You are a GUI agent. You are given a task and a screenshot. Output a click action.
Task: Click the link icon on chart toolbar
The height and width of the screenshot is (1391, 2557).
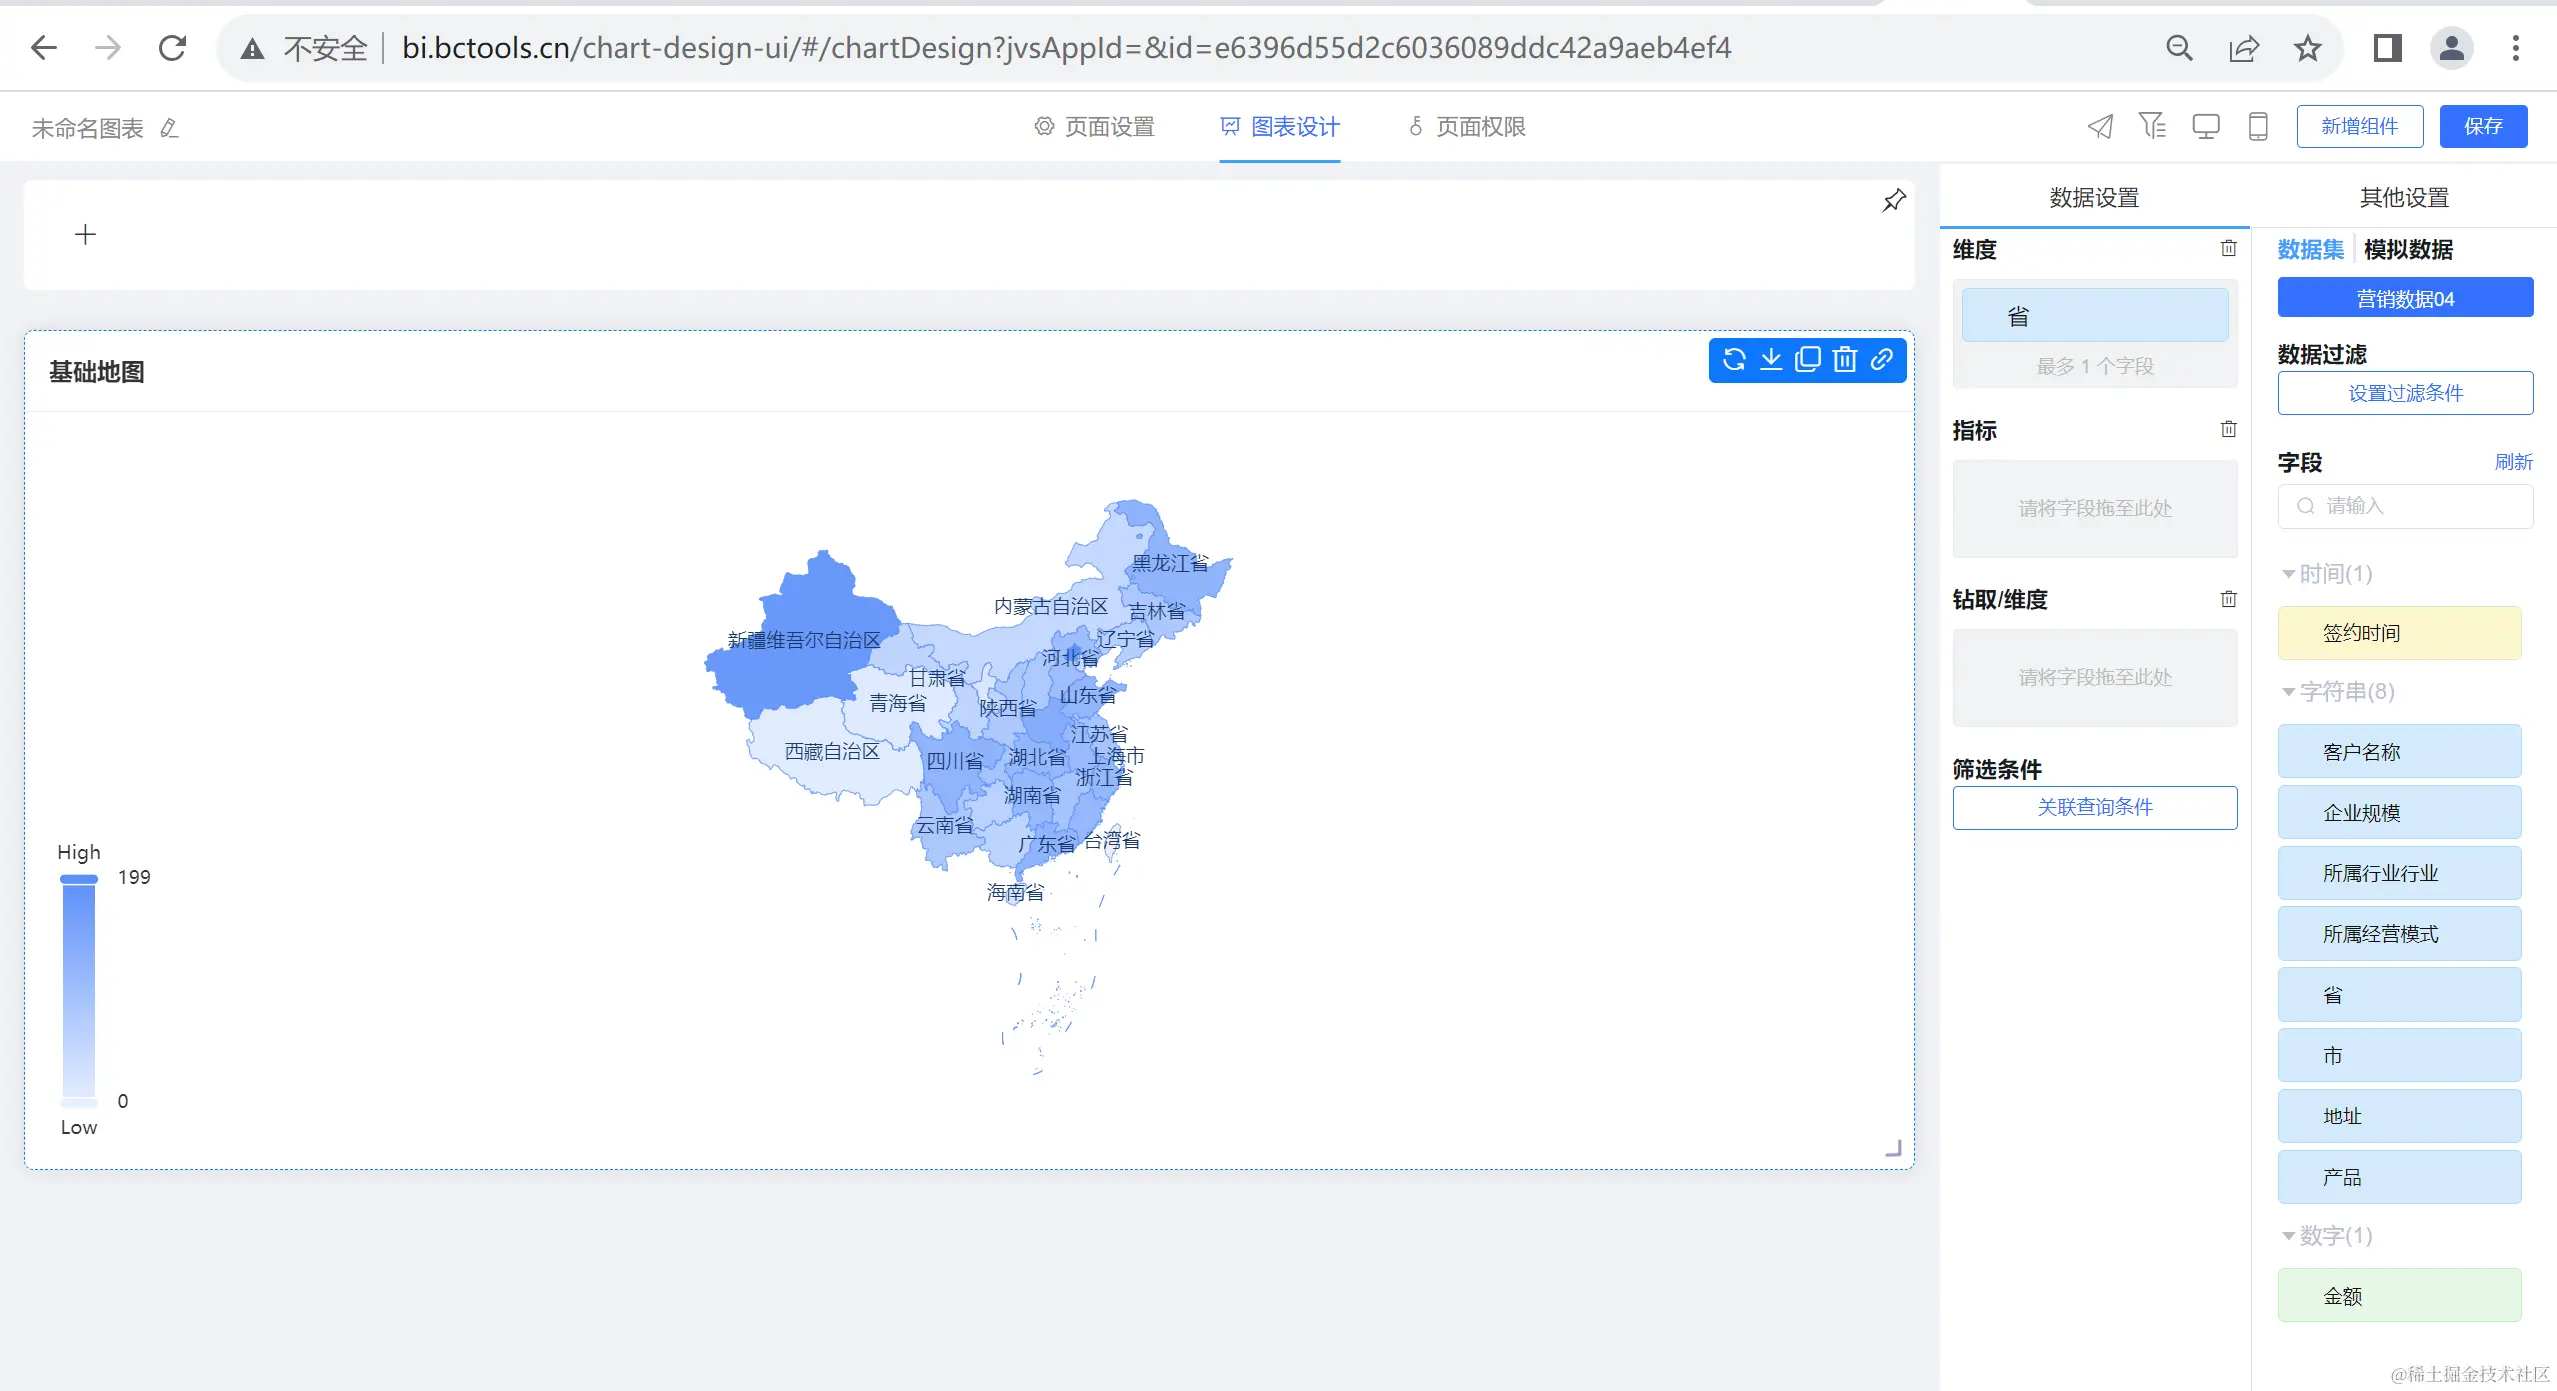click(x=1882, y=359)
